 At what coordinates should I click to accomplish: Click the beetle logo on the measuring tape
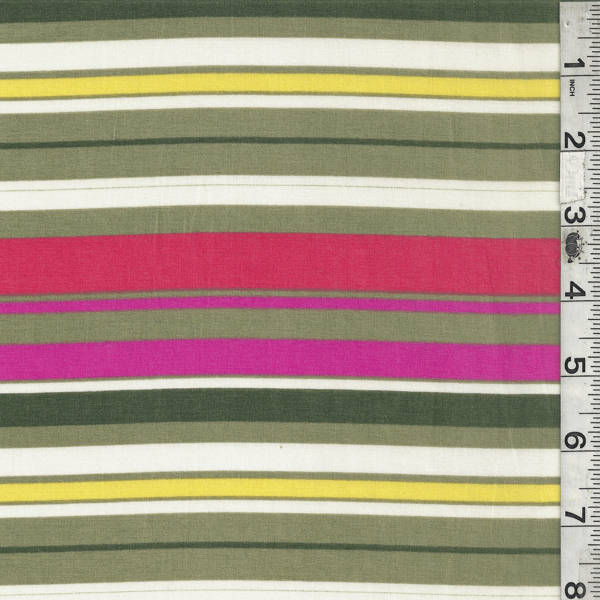[x=573, y=246]
